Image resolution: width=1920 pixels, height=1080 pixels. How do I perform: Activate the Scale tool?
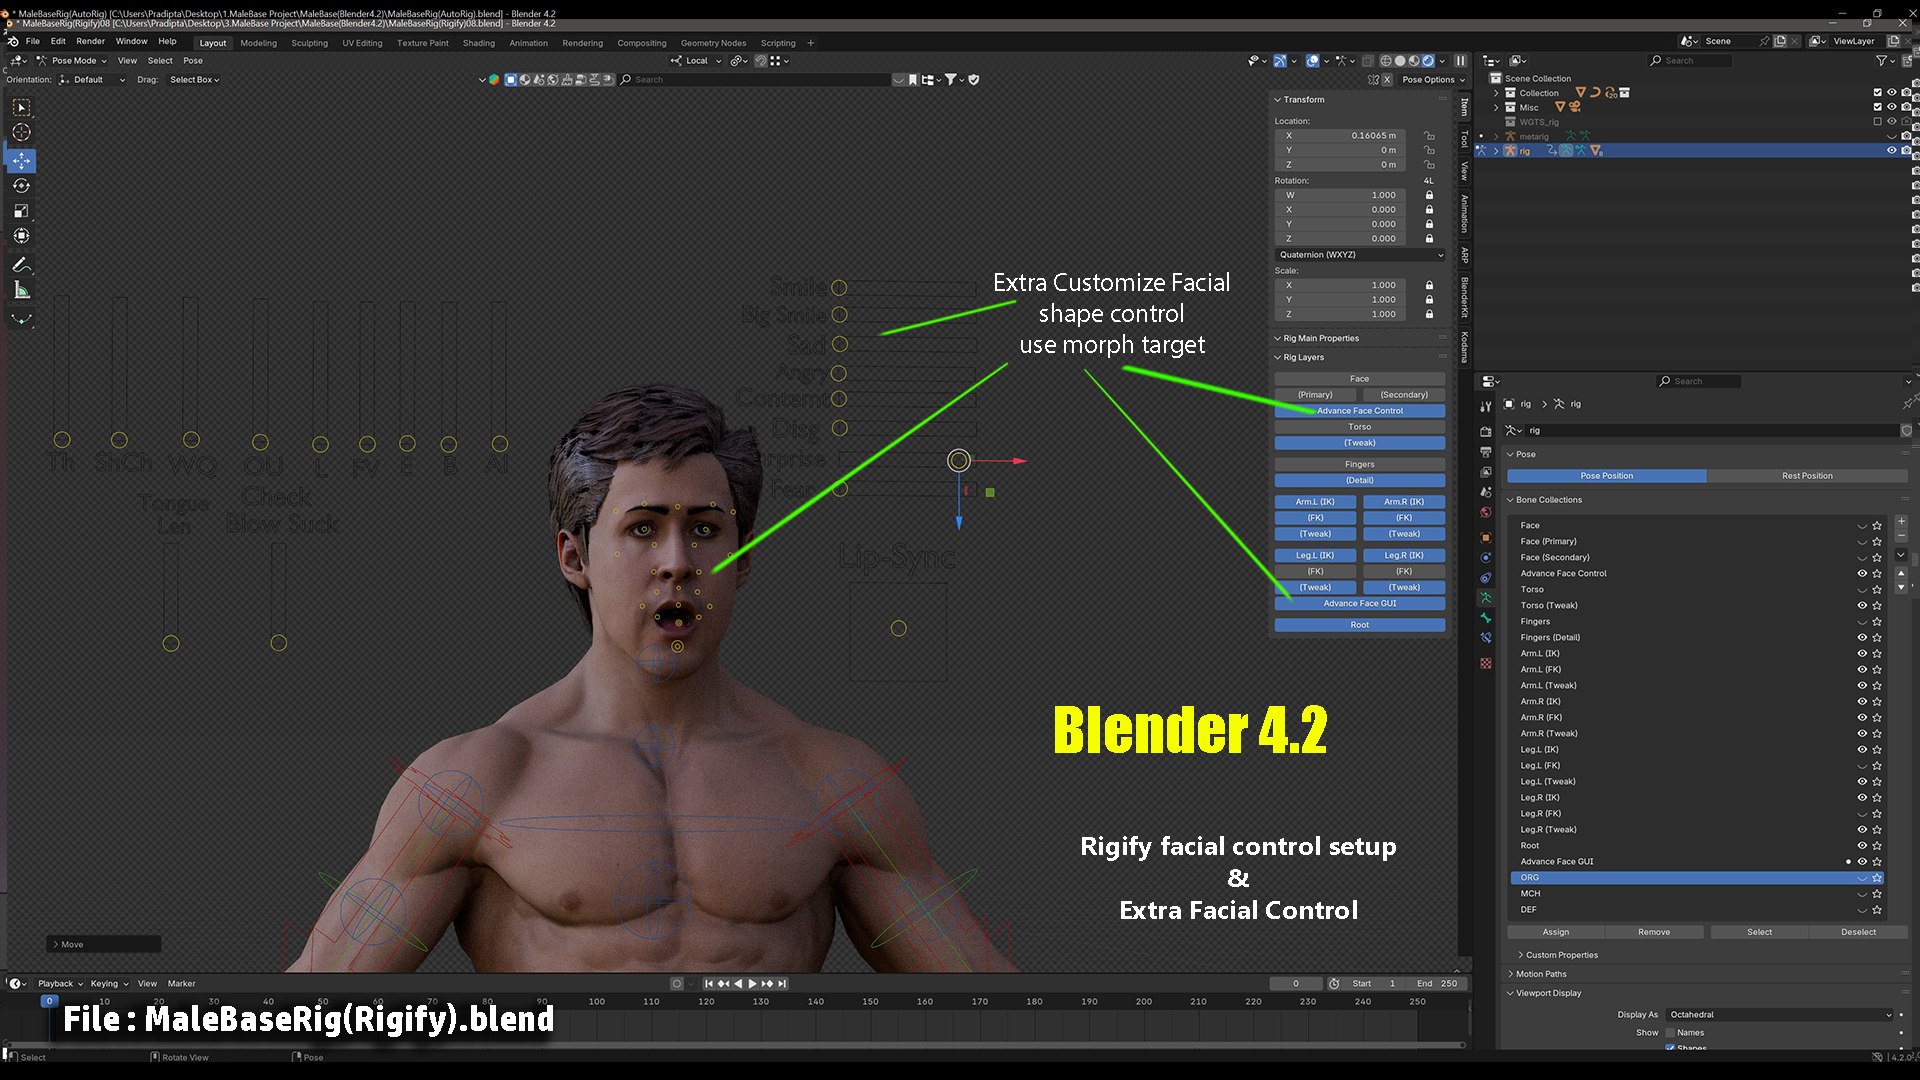click(x=21, y=211)
